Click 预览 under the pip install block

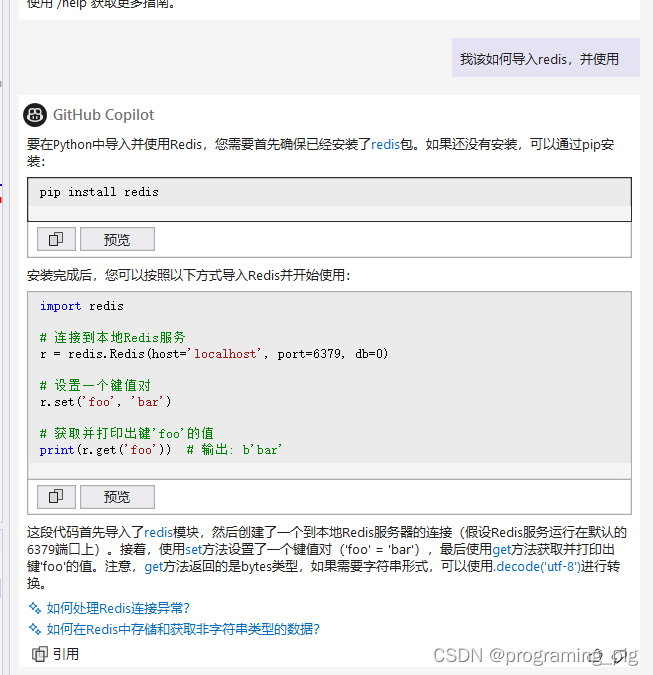117,239
